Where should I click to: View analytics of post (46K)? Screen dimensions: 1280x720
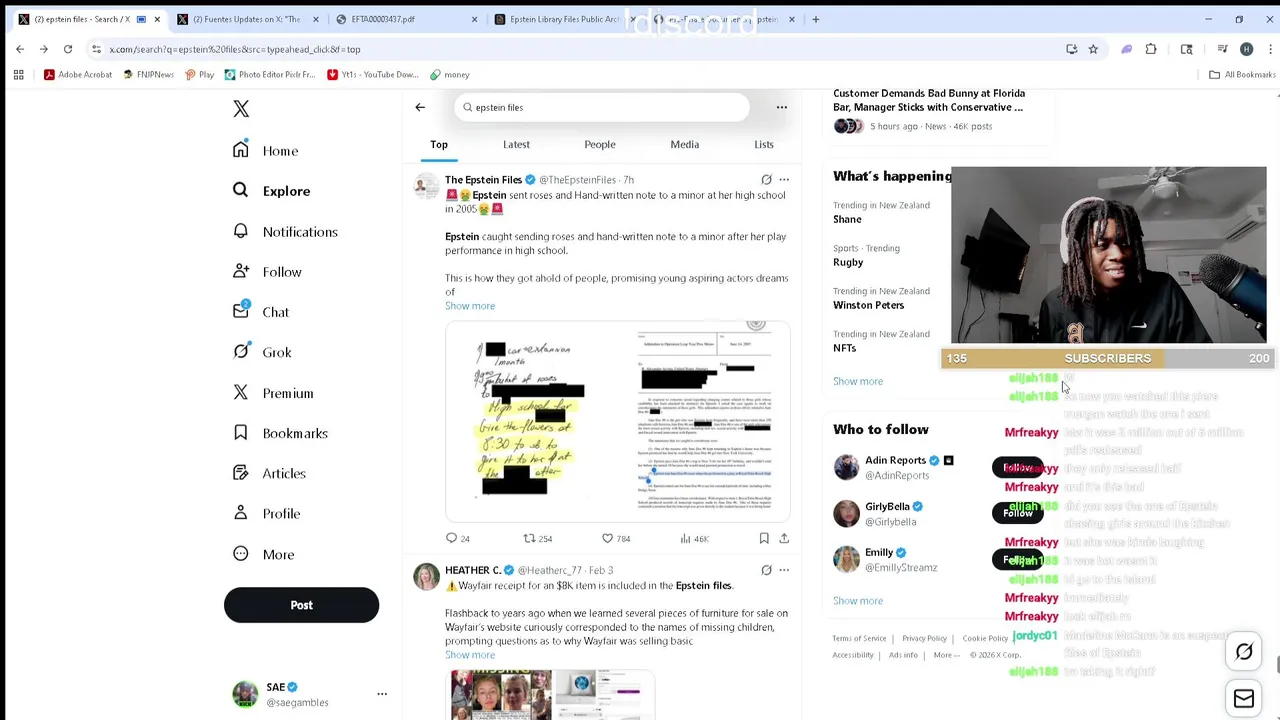pyautogui.click(x=694, y=539)
